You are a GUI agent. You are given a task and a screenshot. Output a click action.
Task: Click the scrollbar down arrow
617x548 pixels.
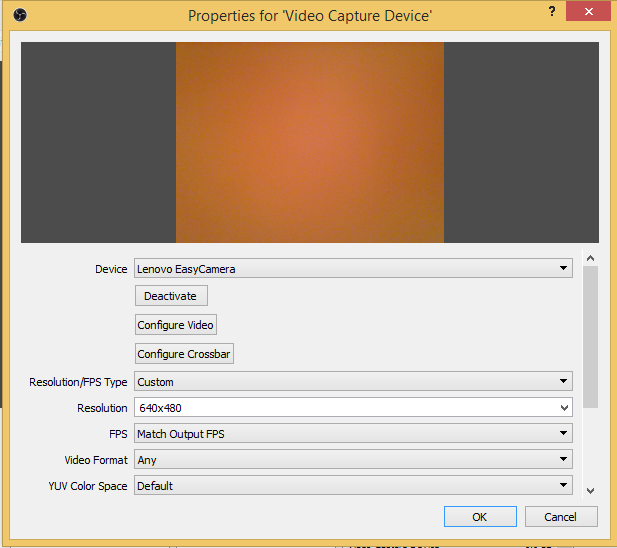click(x=590, y=490)
